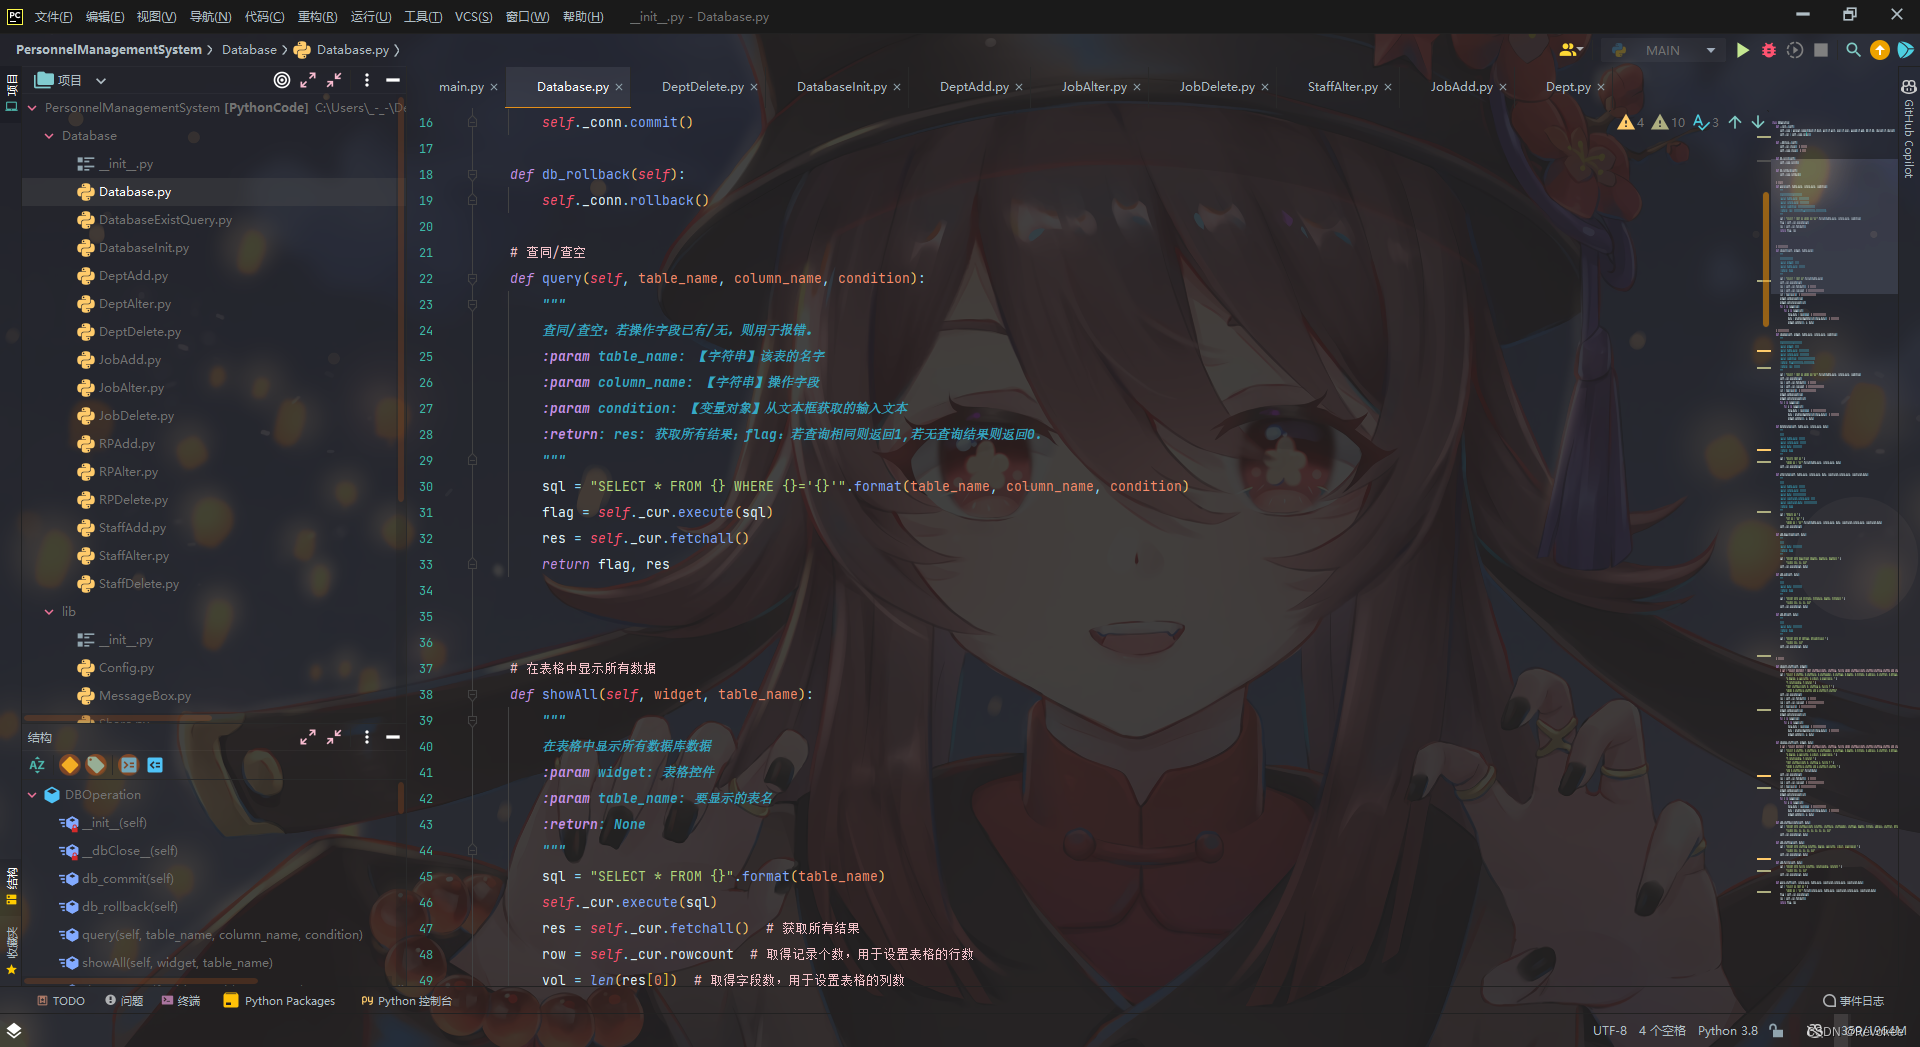Fold the showAll method at line 38
Image resolution: width=1920 pixels, height=1047 pixels.
472,694
